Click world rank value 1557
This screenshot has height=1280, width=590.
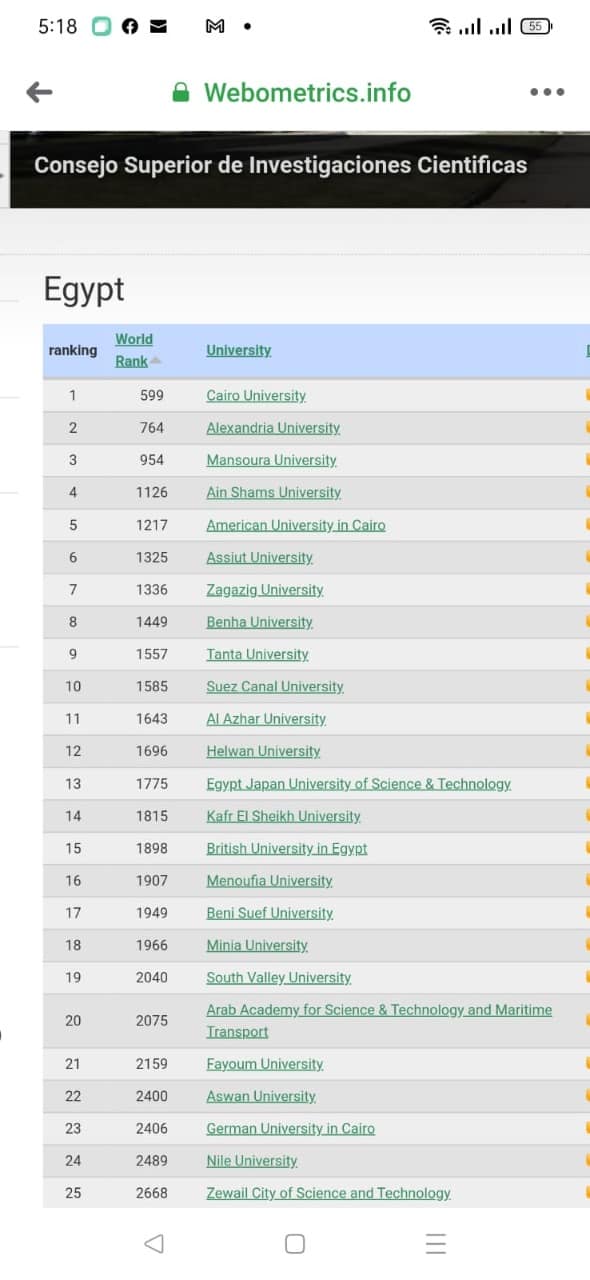coord(152,654)
